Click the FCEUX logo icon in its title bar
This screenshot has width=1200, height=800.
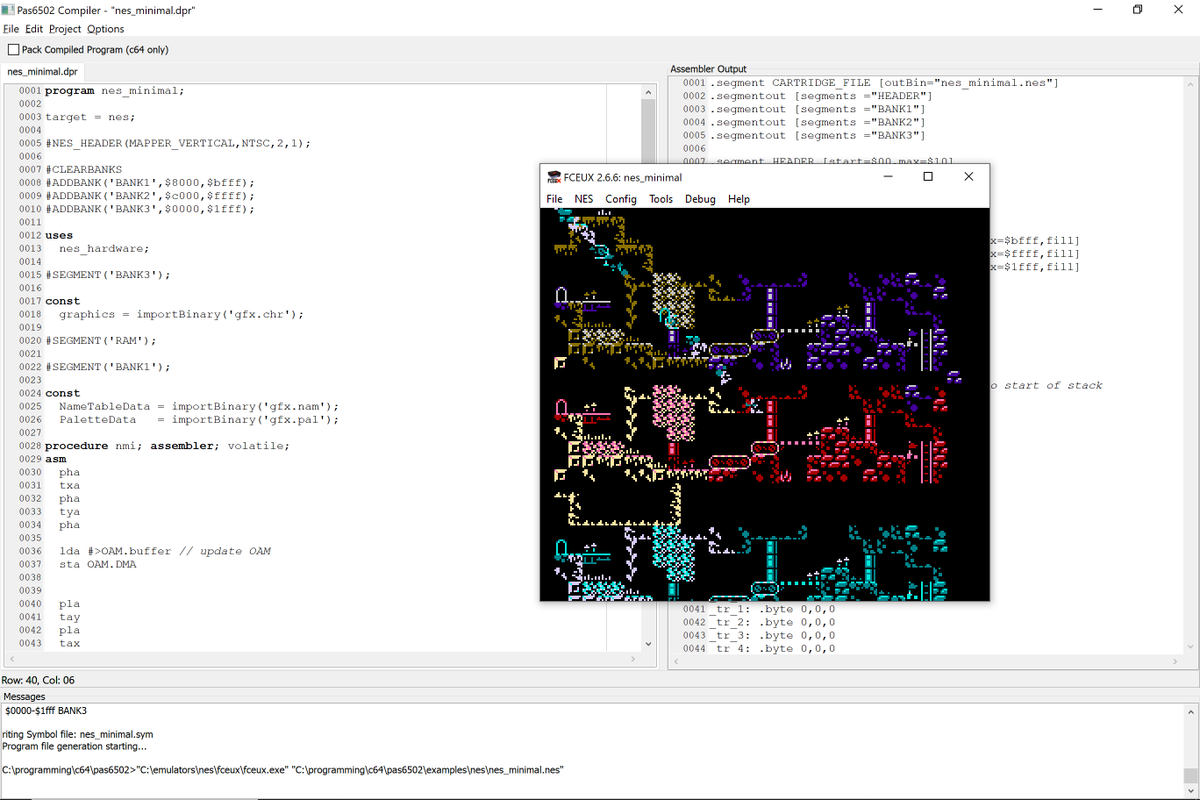click(x=554, y=176)
